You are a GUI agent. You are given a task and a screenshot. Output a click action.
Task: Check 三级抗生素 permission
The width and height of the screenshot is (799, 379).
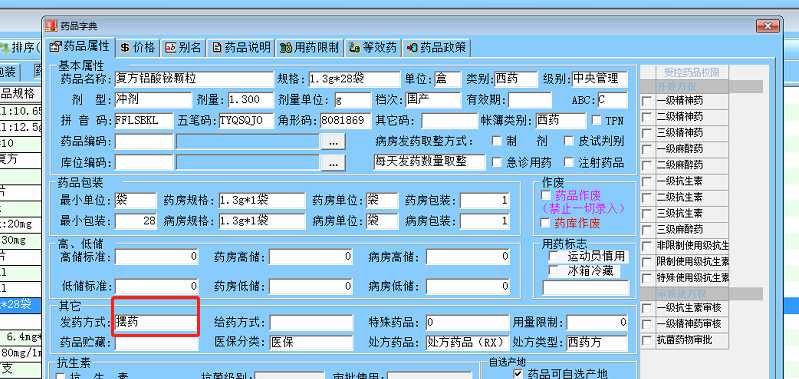[647, 213]
